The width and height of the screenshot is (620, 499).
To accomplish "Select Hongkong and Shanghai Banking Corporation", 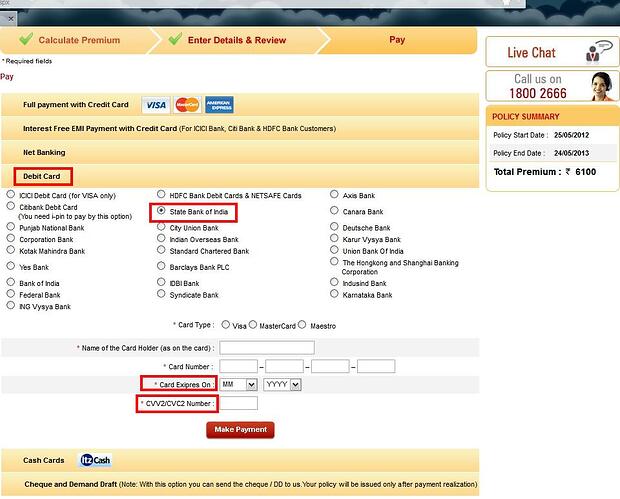I will coord(334,261).
